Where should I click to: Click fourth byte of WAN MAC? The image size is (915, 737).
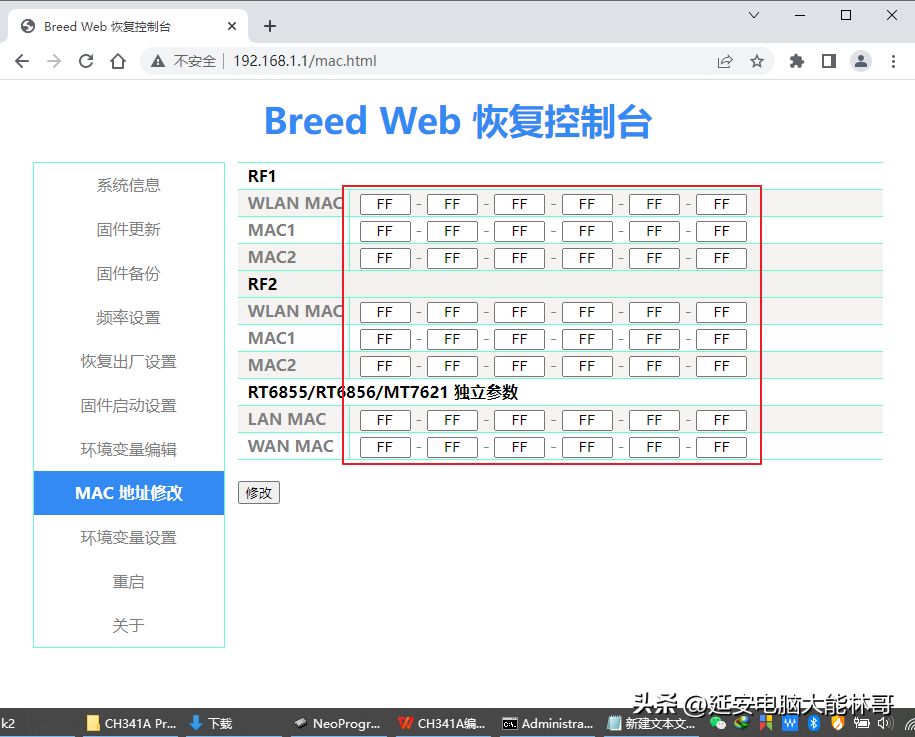(587, 447)
